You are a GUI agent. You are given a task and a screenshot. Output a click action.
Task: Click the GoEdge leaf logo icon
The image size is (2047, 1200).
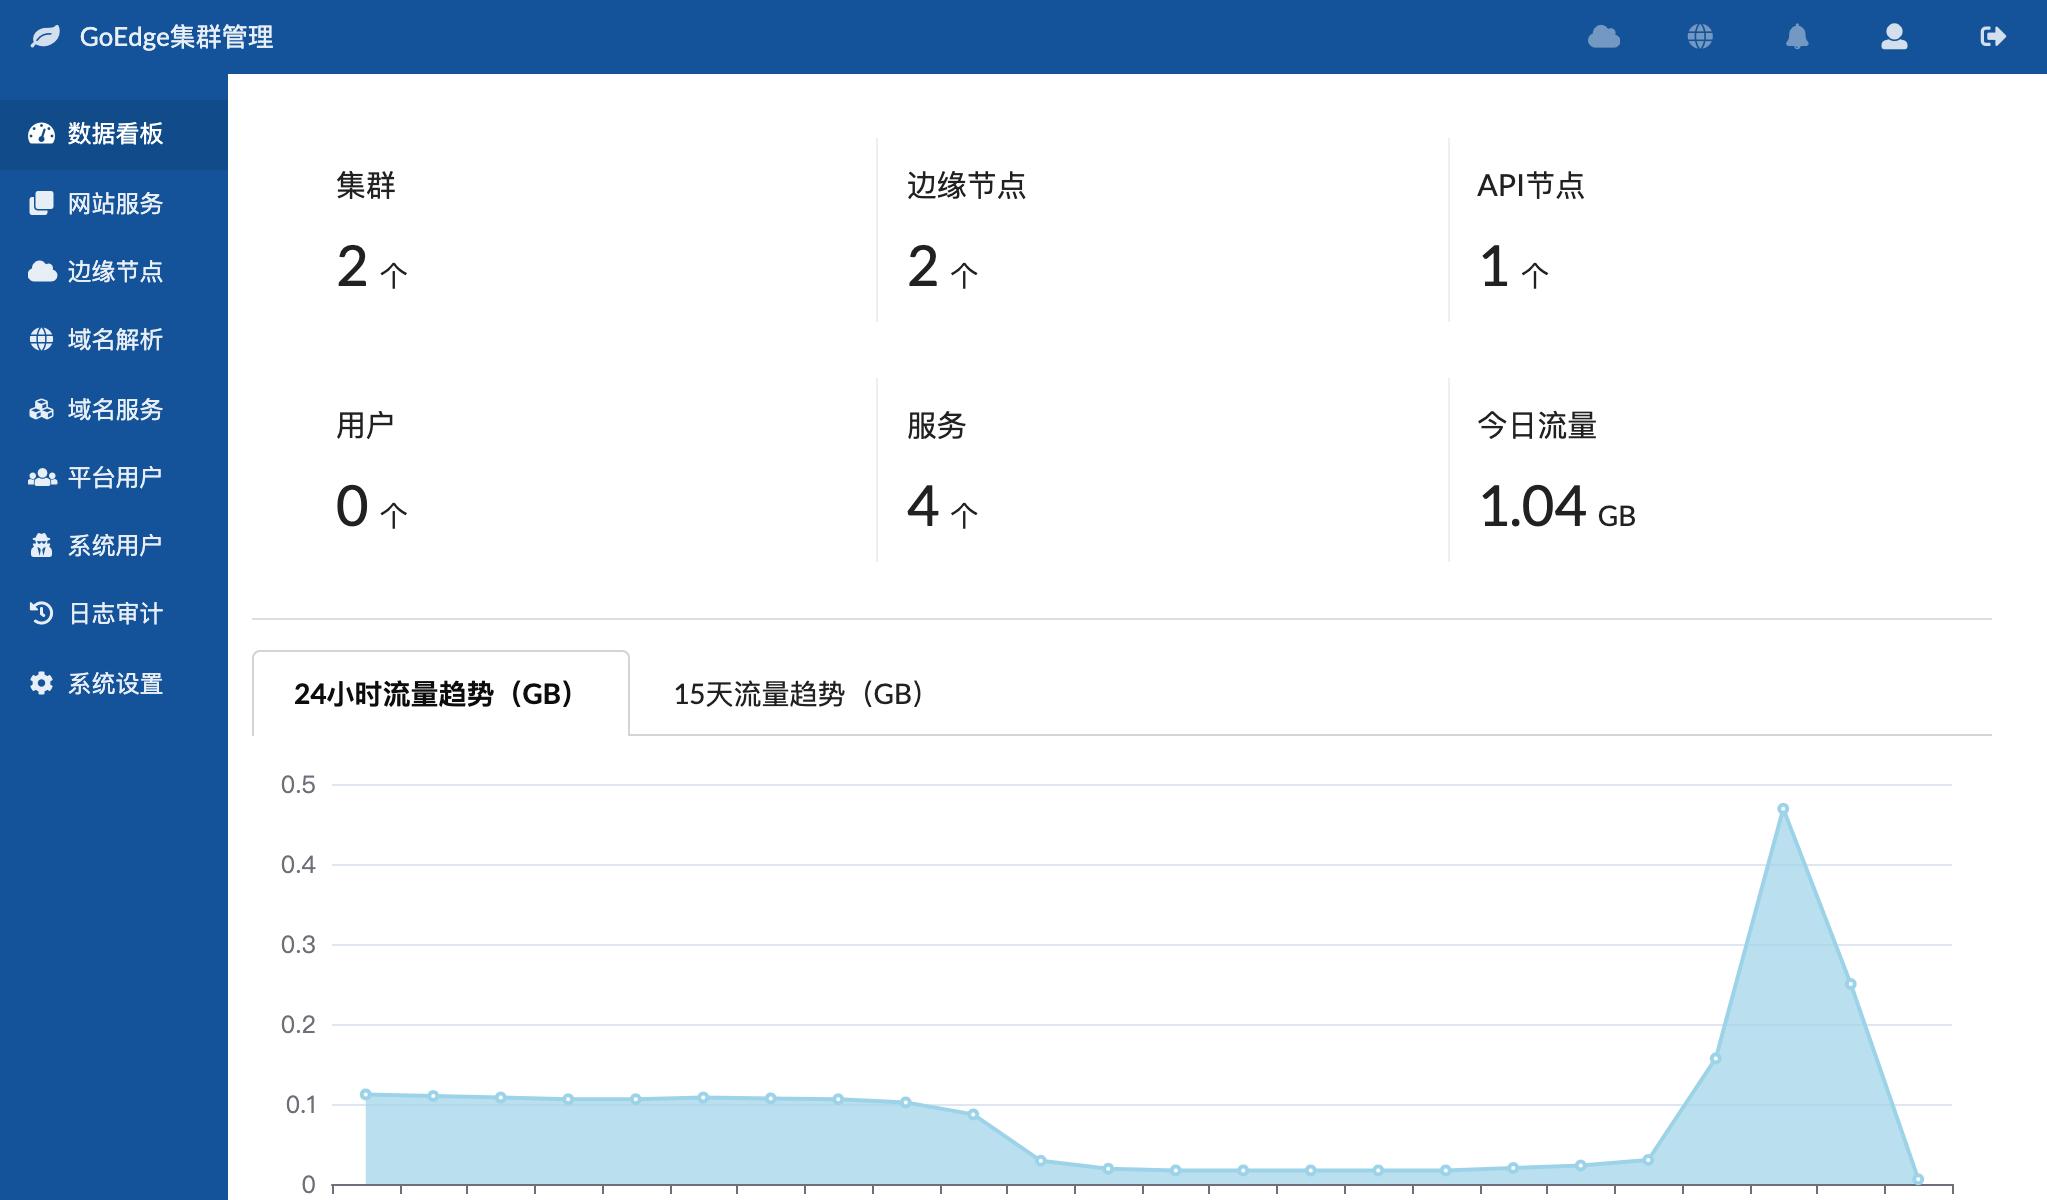[x=46, y=37]
